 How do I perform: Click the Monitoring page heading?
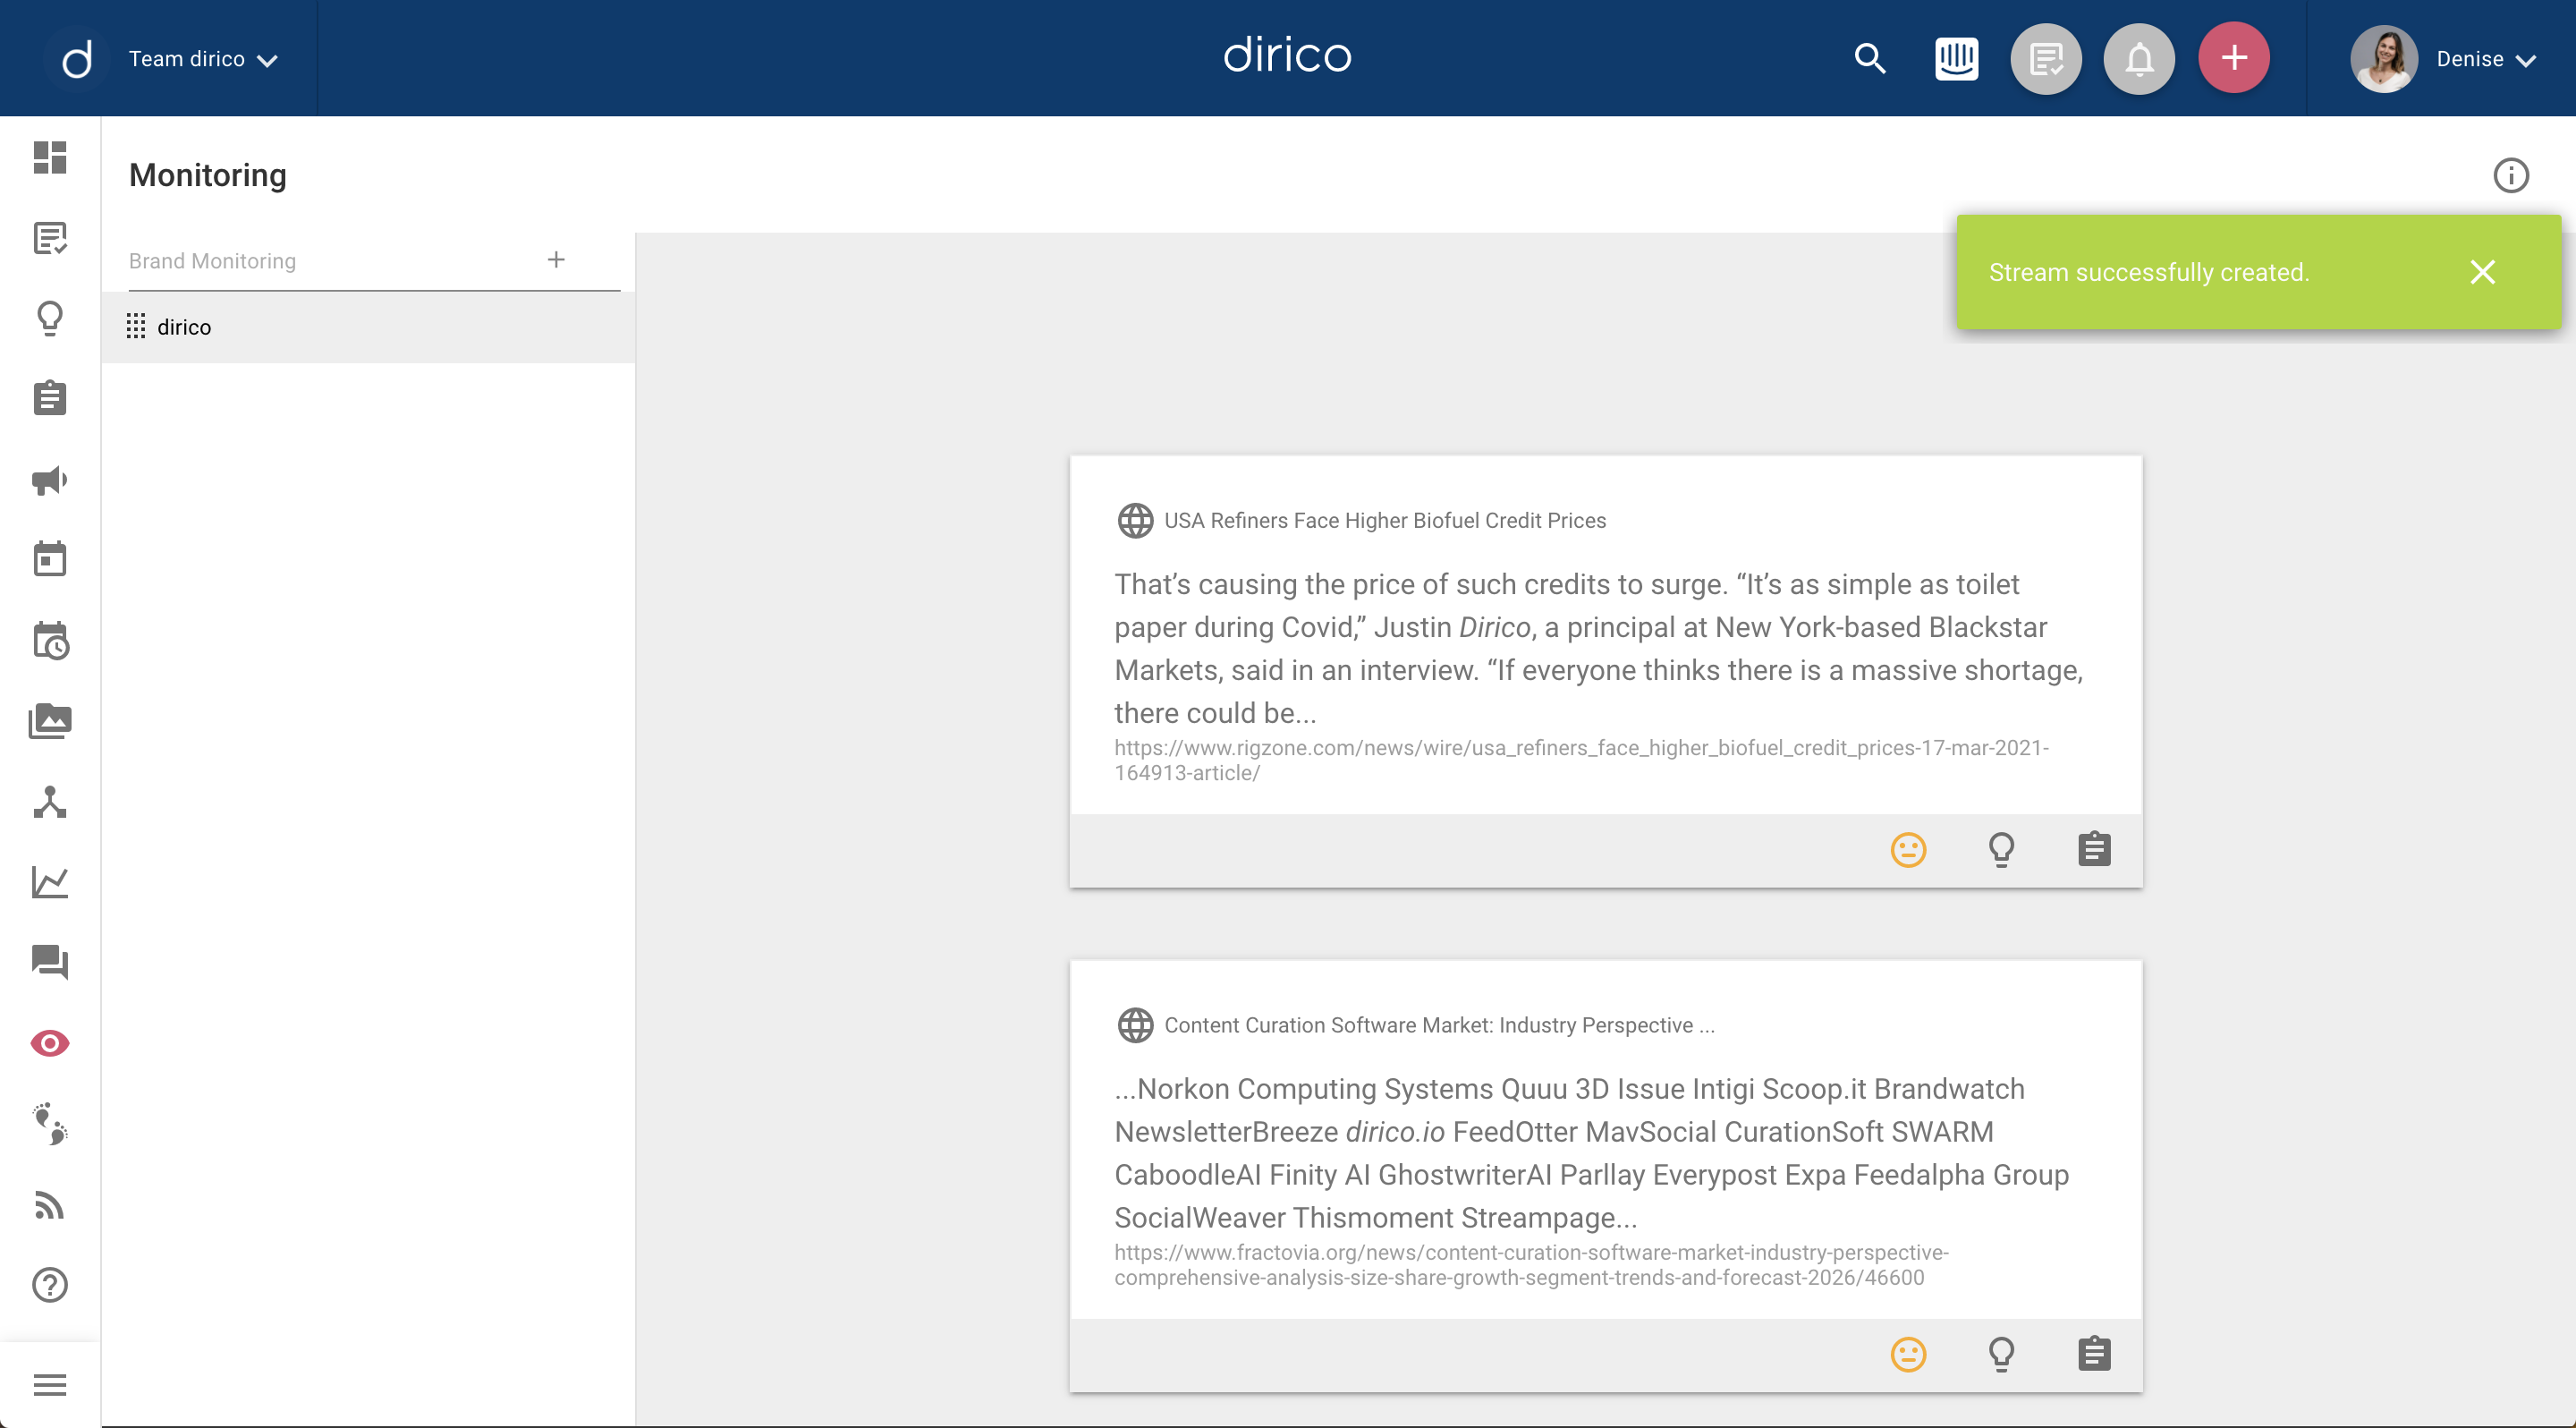tap(208, 175)
